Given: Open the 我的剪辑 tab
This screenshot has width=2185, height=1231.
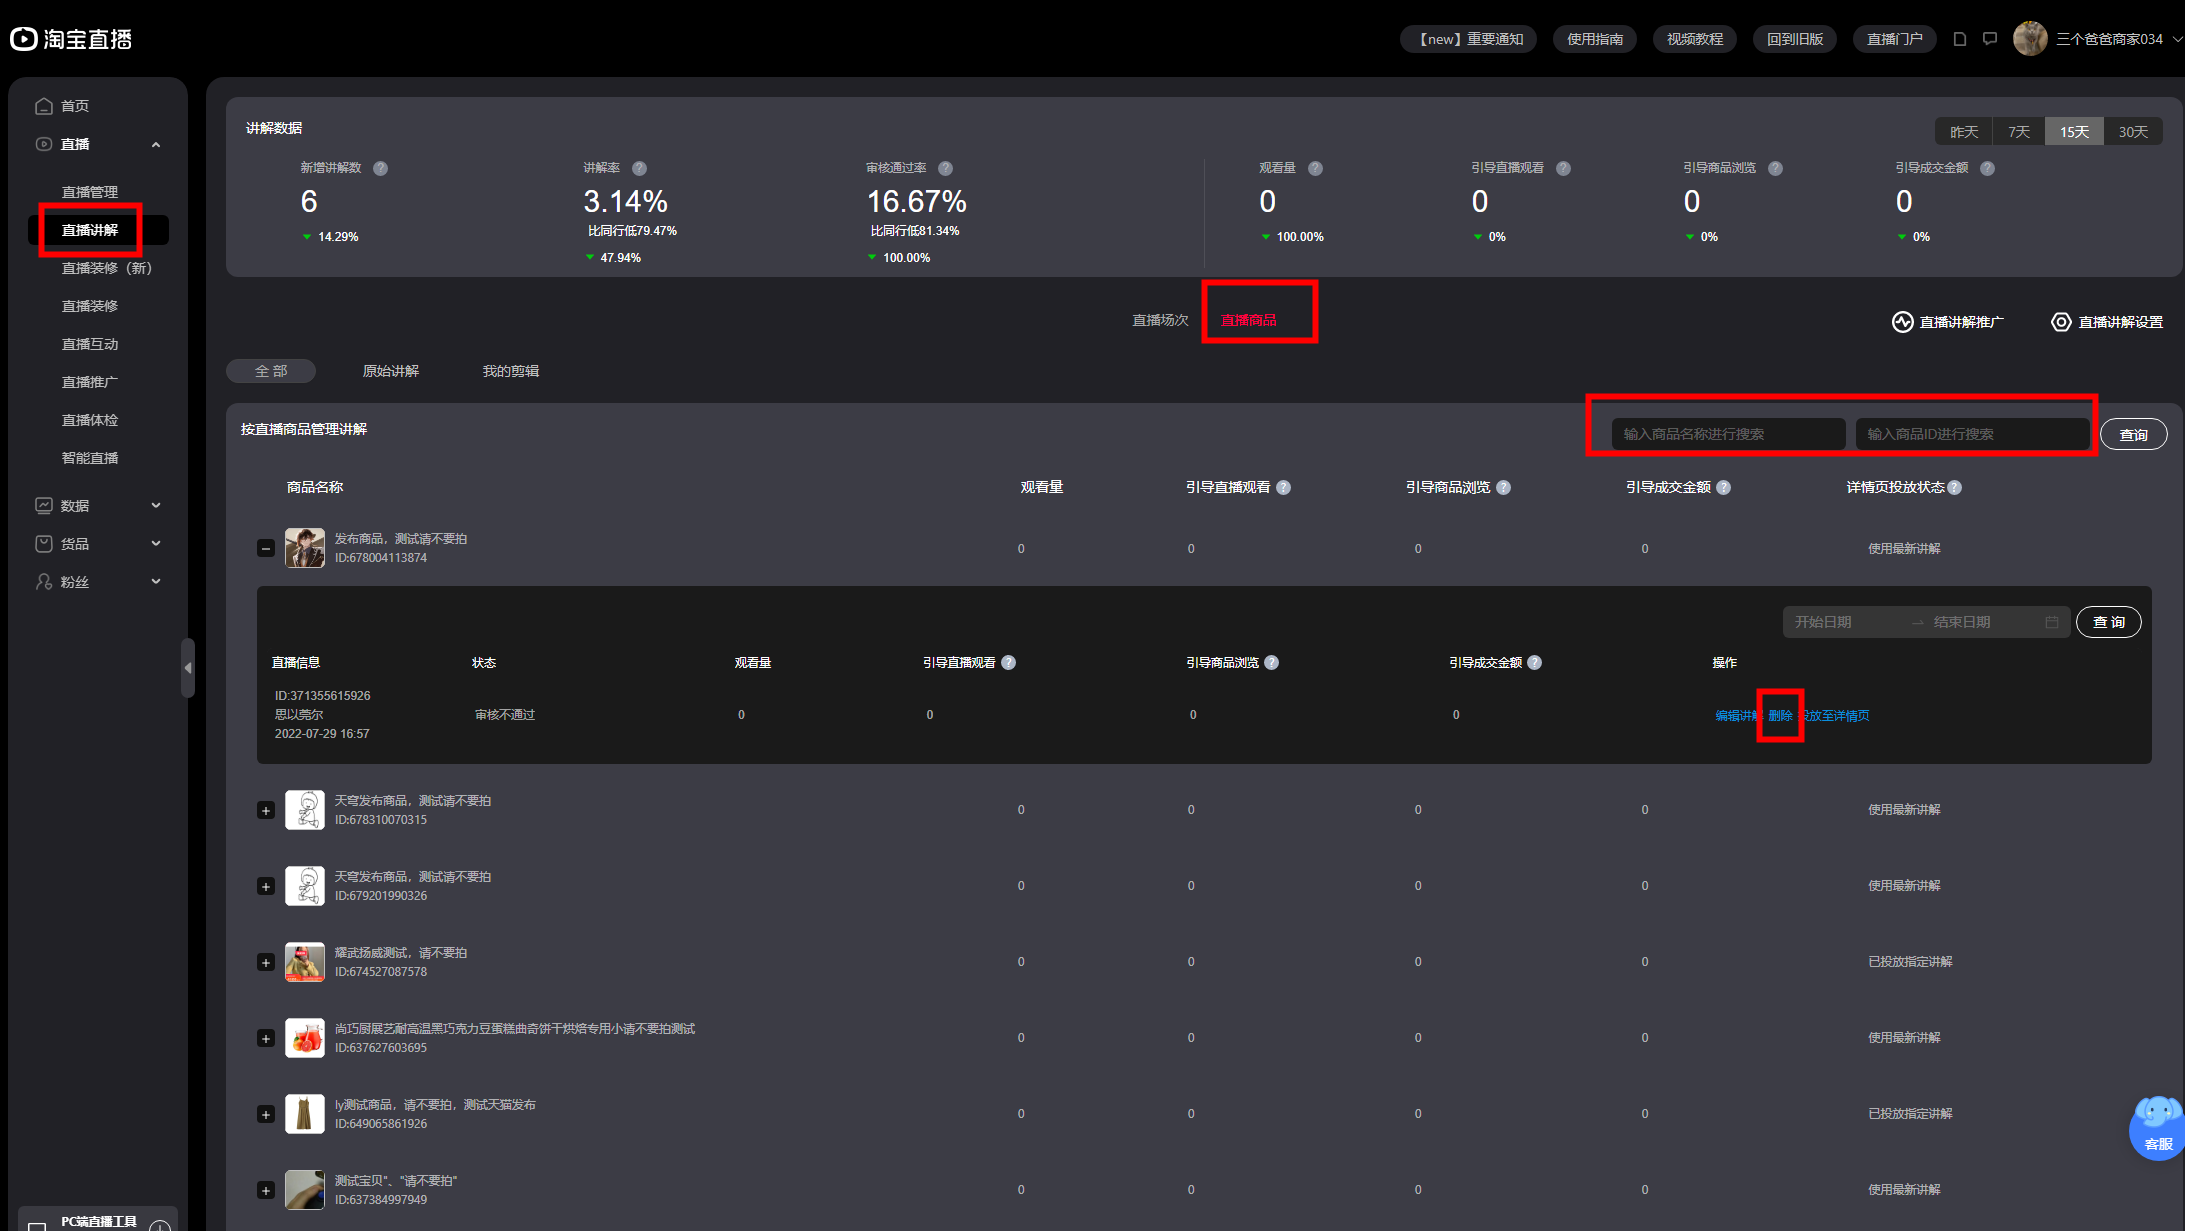Looking at the screenshot, I should [x=511, y=371].
